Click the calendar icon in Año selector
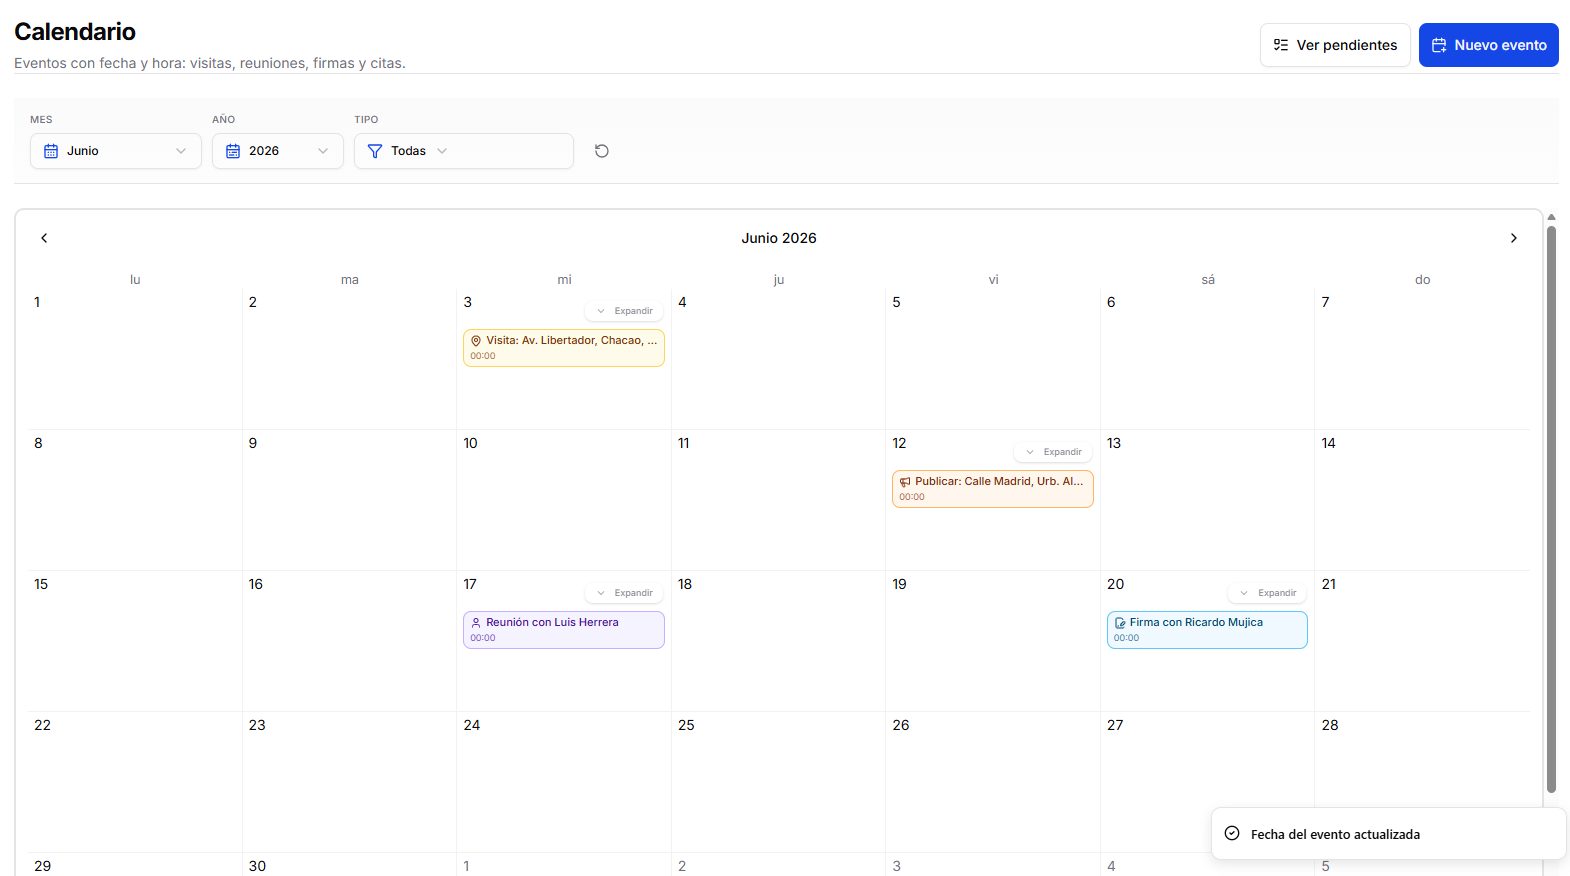Screen dimensions: 1570x876 233,151
